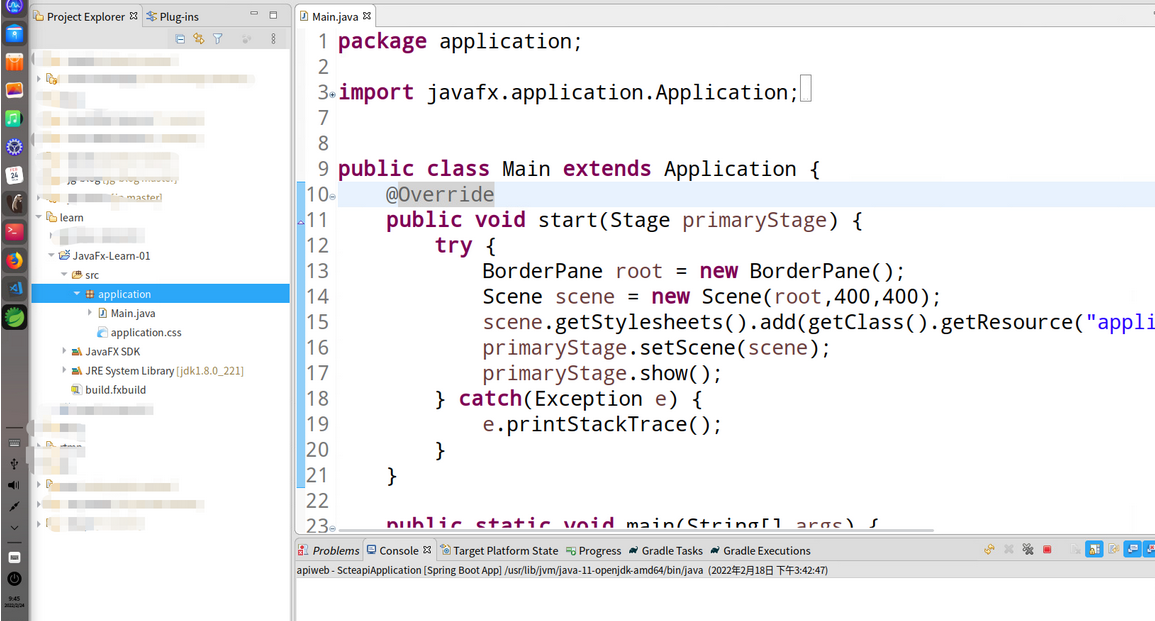
Task: Click the collapsed imports placeholder box
Action: [x=805, y=88]
